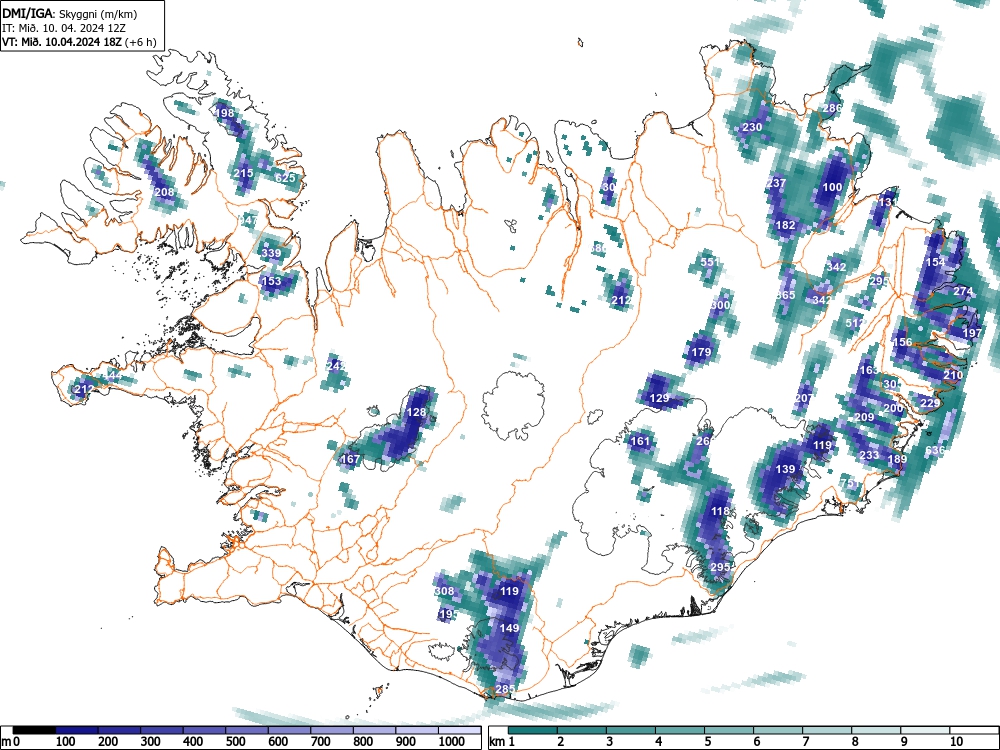The height and width of the screenshot is (750, 1000).
Task: Click visibility value '198' in the Westfjords
Action: pos(225,113)
